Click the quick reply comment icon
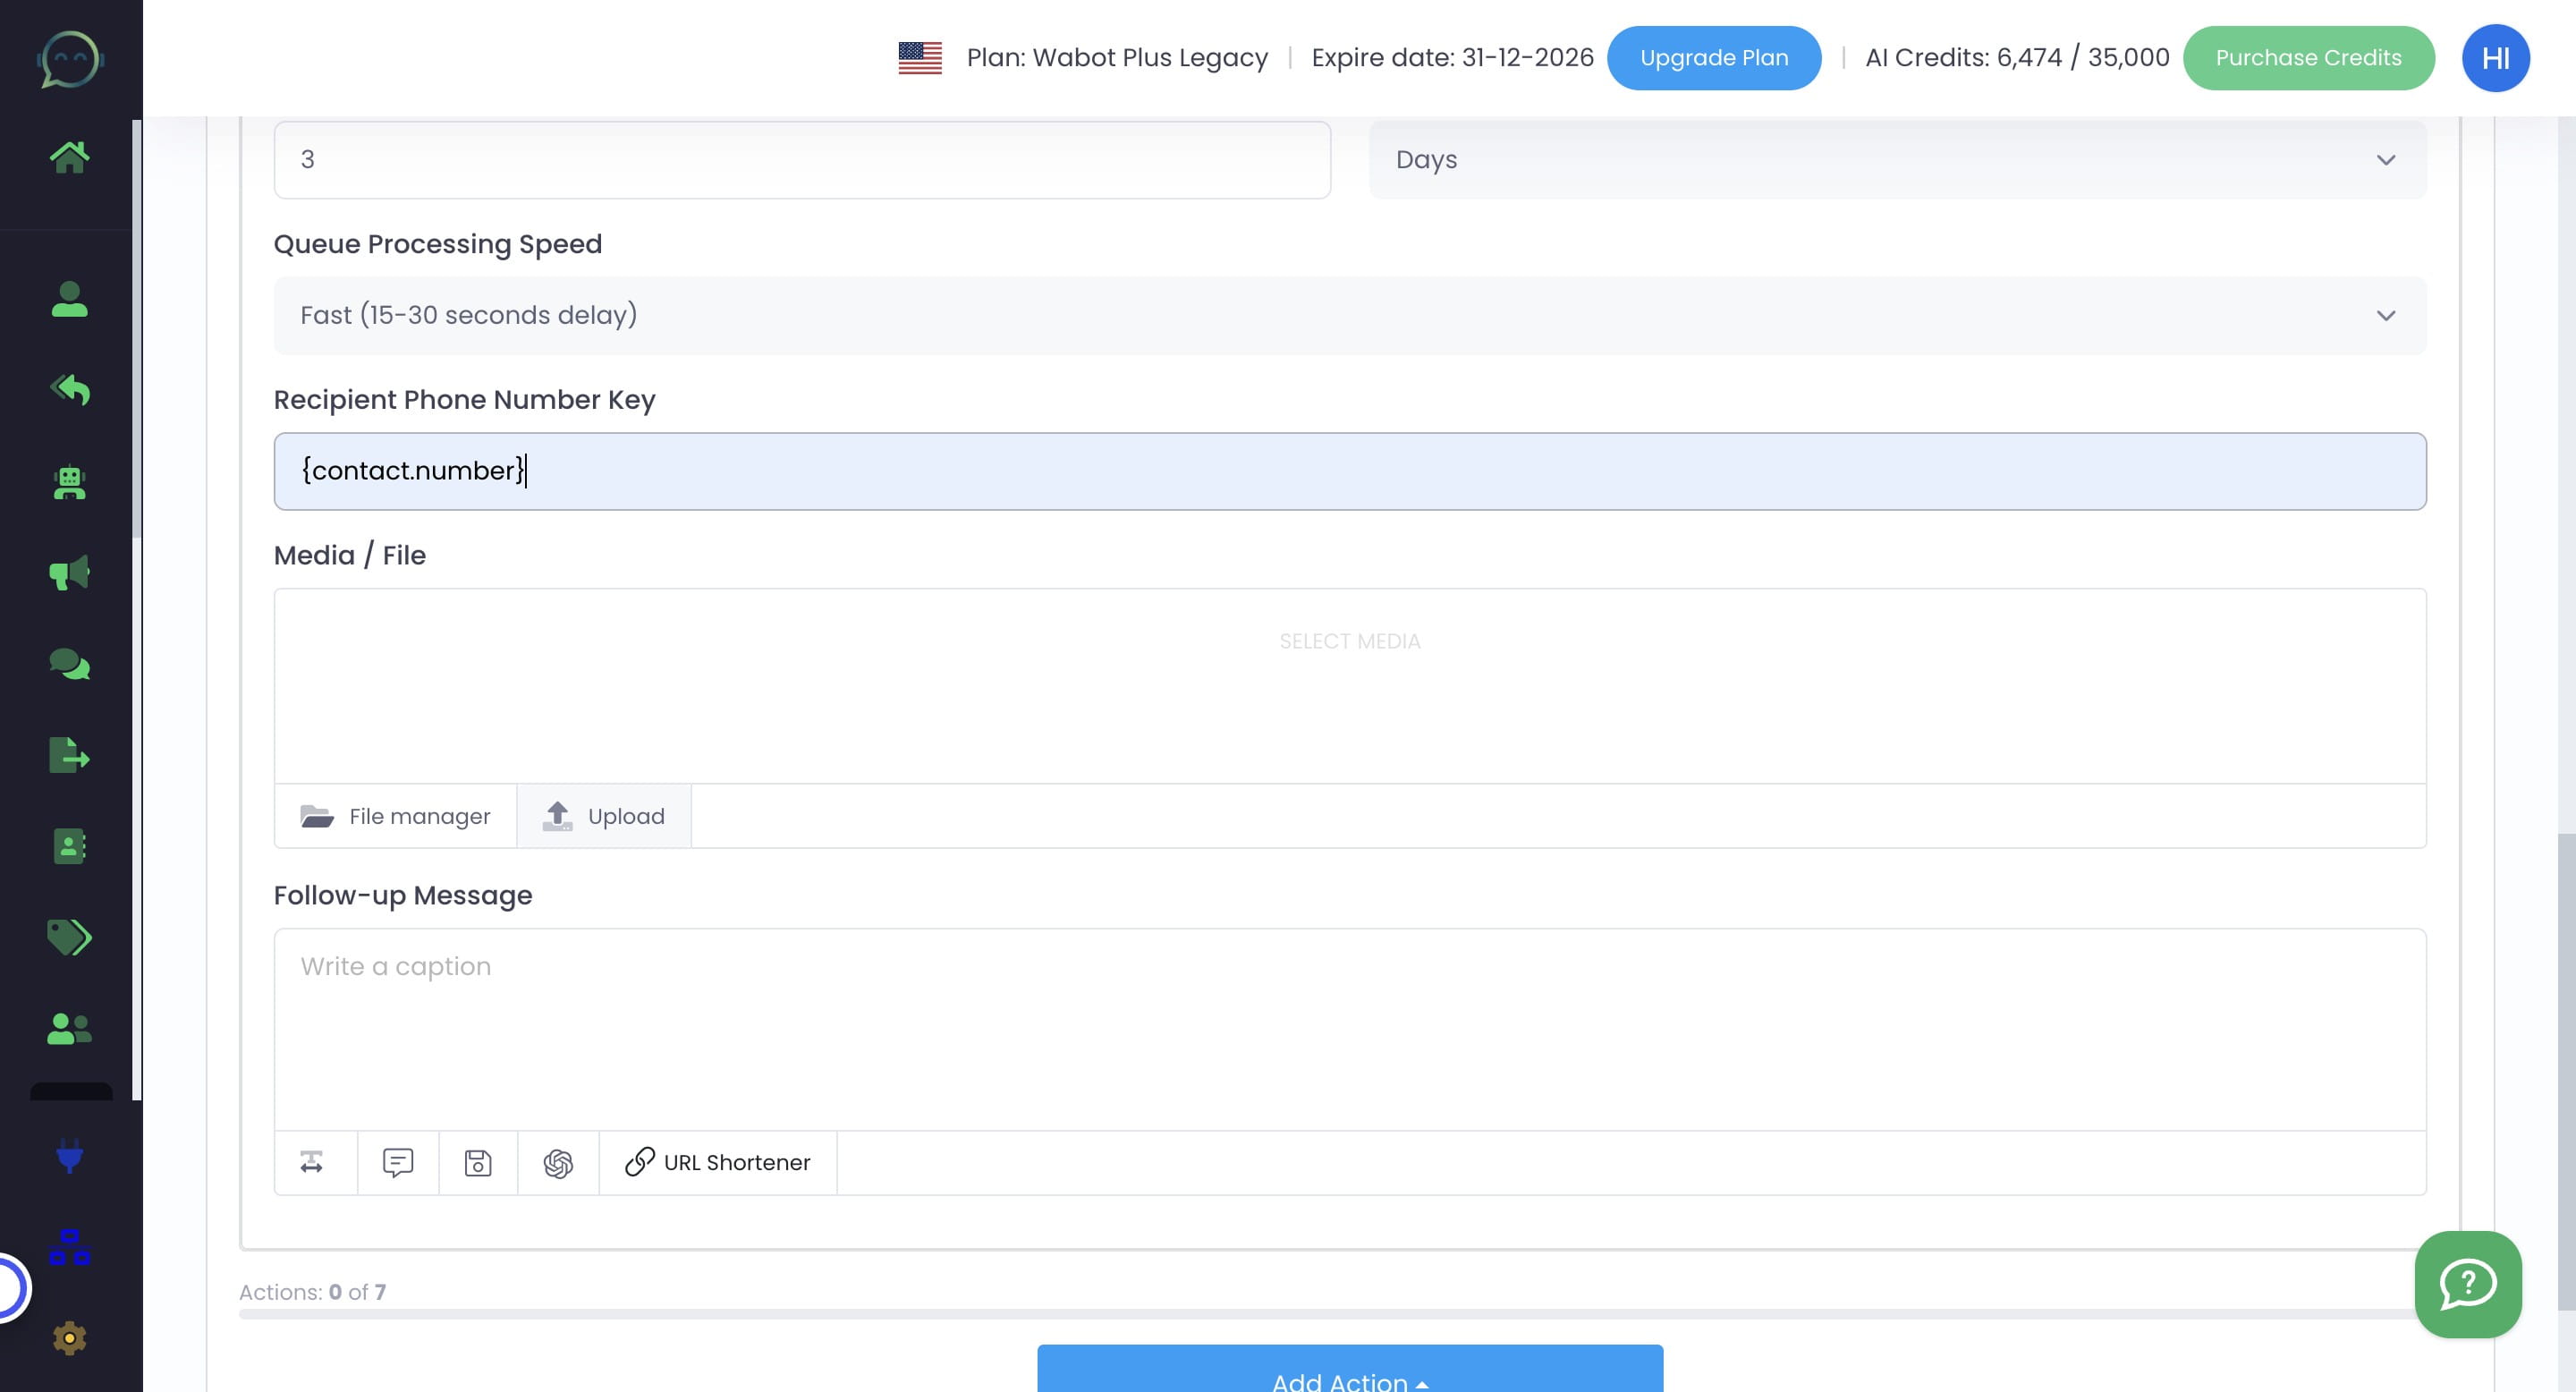 [x=398, y=1163]
